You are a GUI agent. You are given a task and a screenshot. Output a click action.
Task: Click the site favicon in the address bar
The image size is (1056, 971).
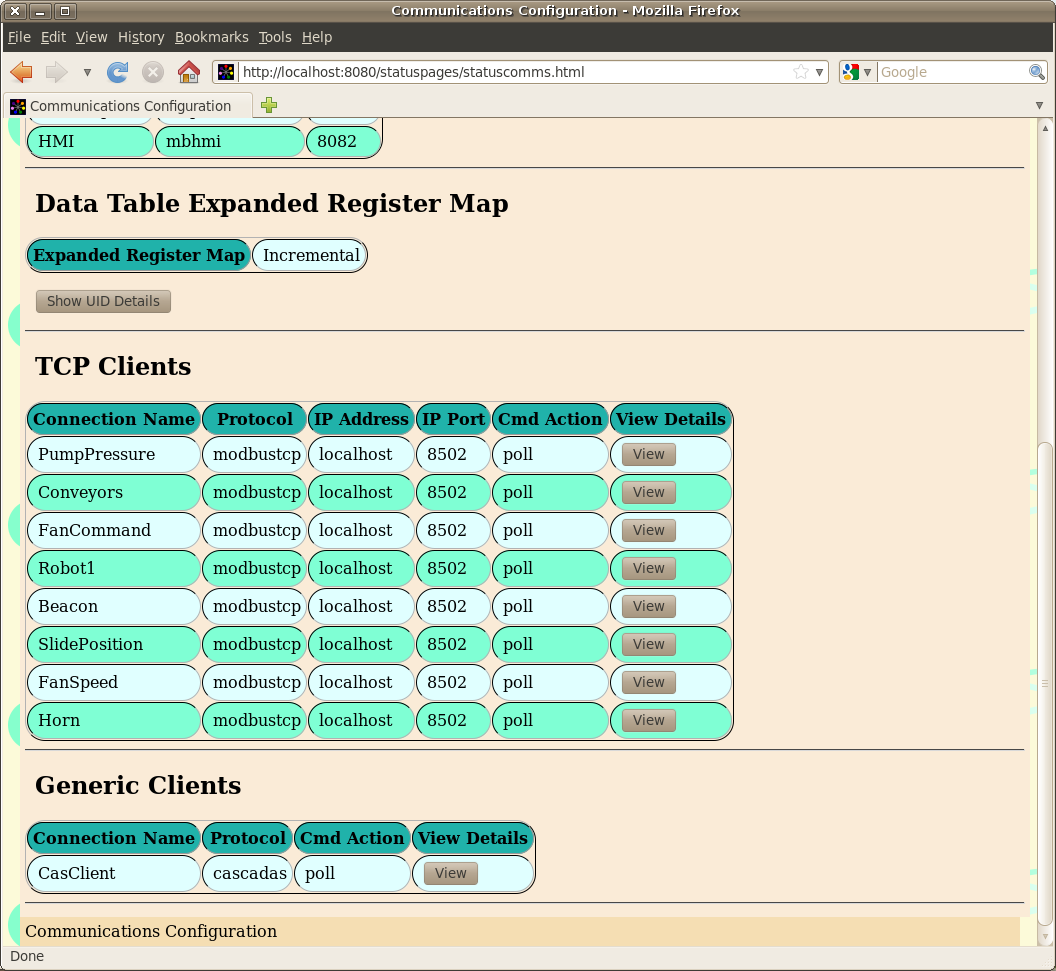[224, 71]
